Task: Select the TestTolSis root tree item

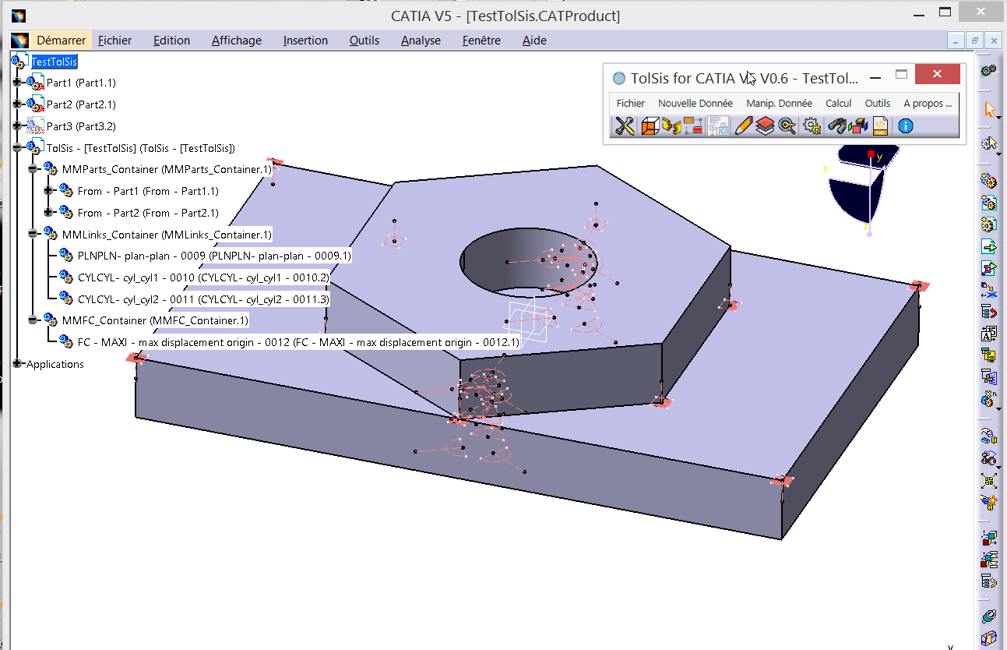Action: point(55,62)
